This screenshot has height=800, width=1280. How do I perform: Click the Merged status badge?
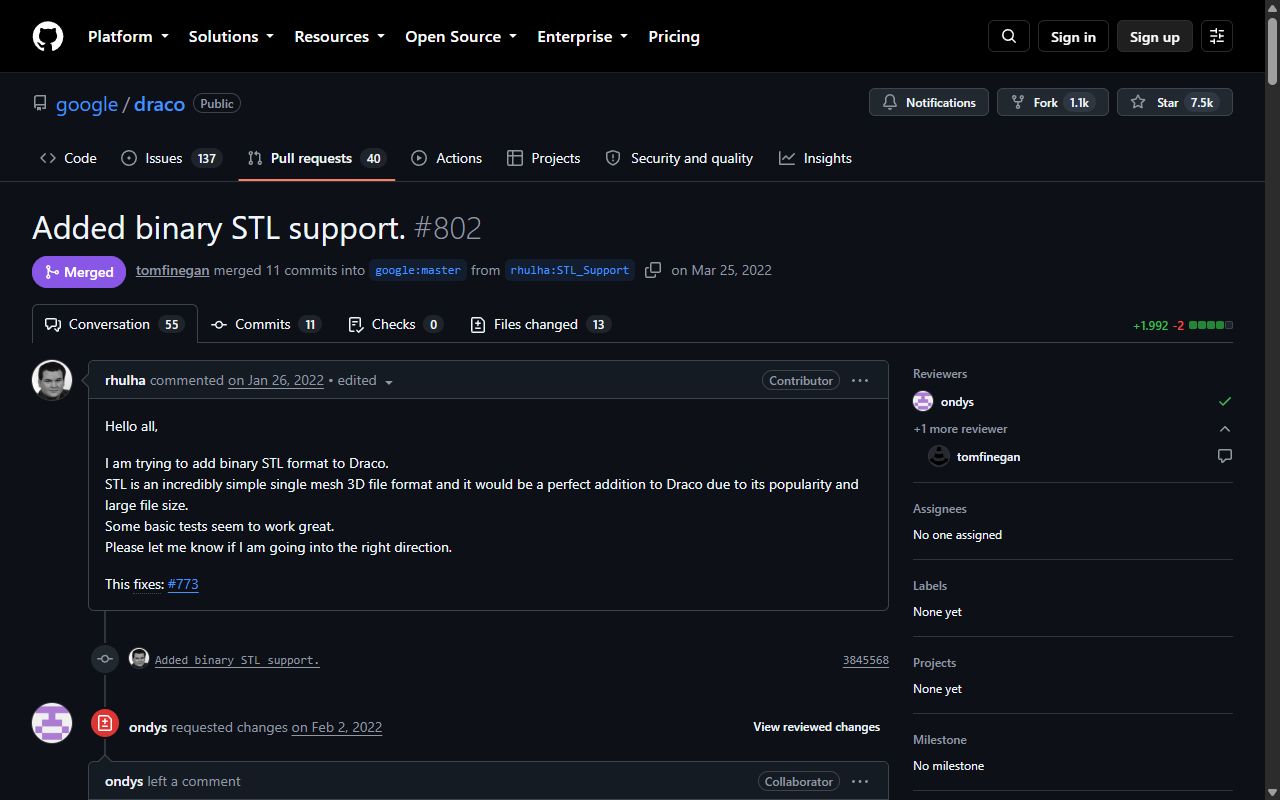[x=79, y=272]
